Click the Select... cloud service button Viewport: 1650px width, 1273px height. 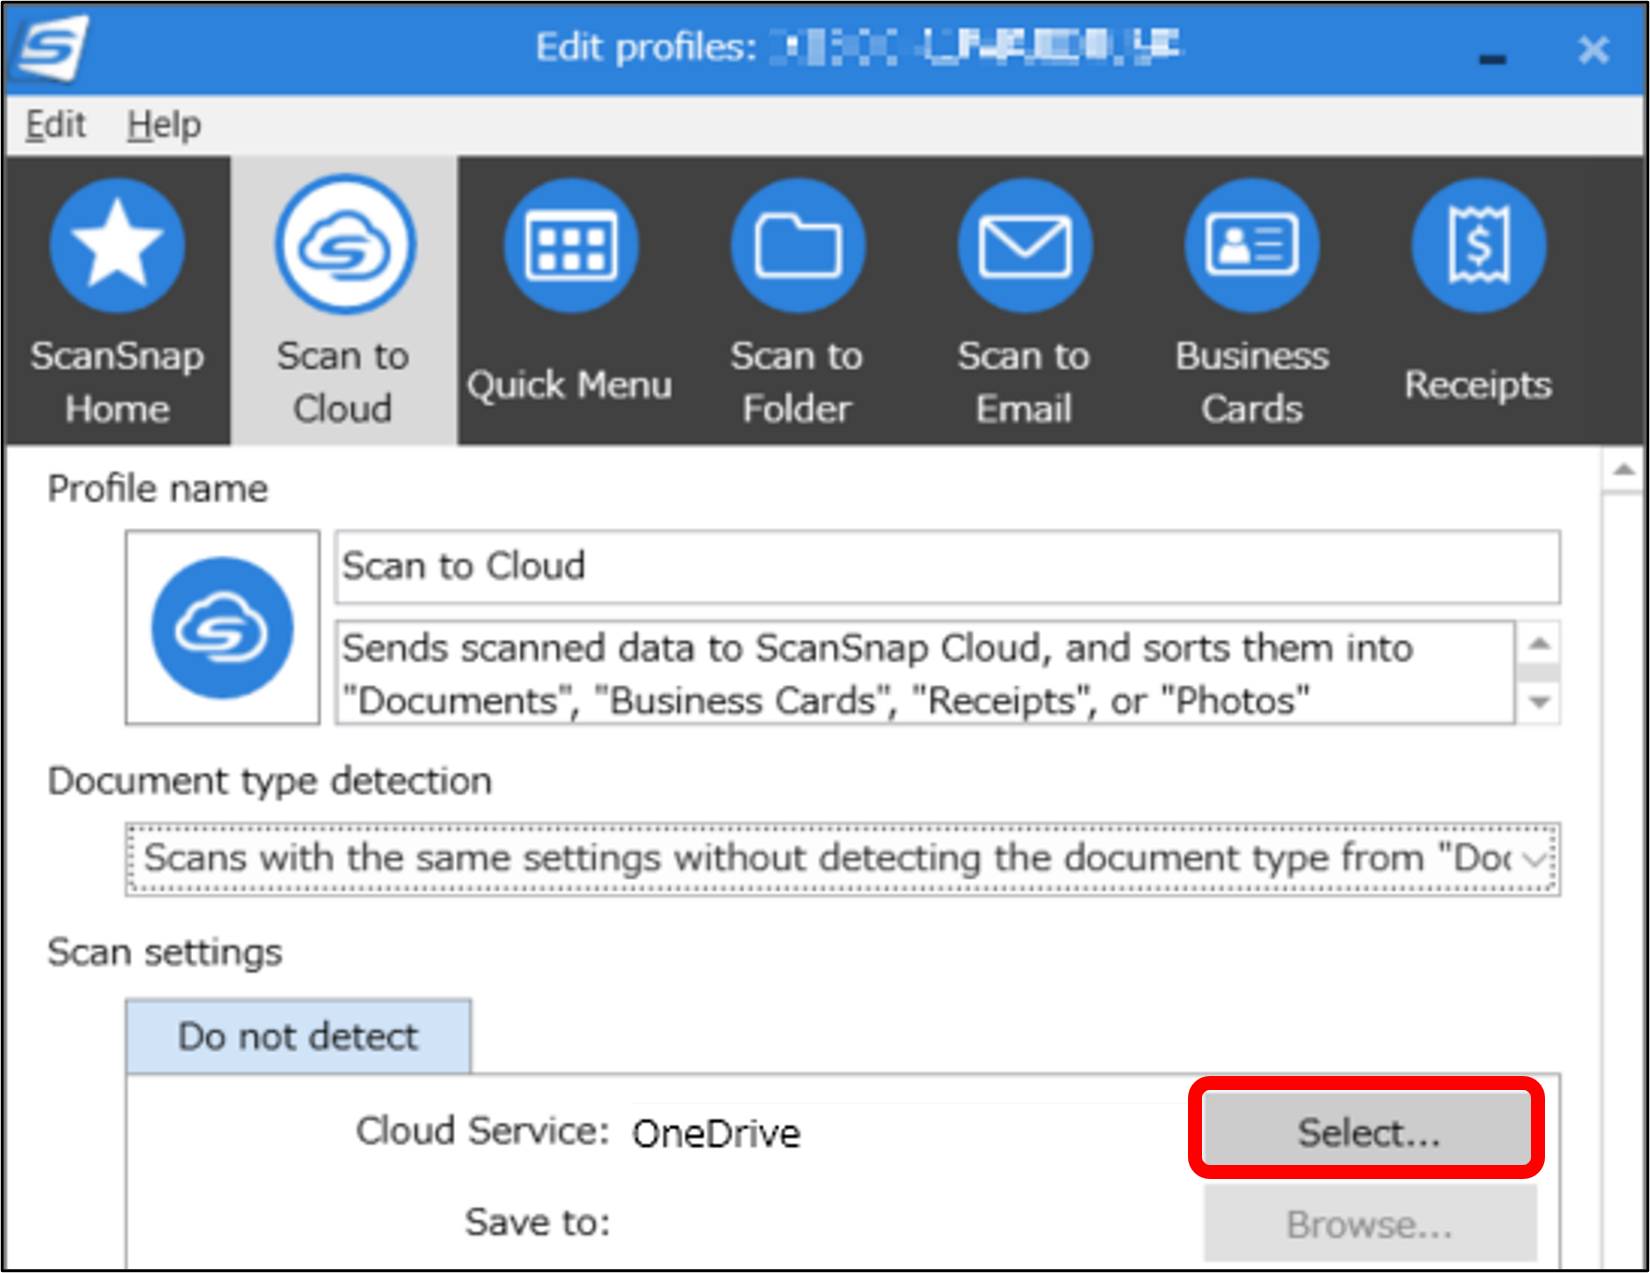coord(1367,1132)
